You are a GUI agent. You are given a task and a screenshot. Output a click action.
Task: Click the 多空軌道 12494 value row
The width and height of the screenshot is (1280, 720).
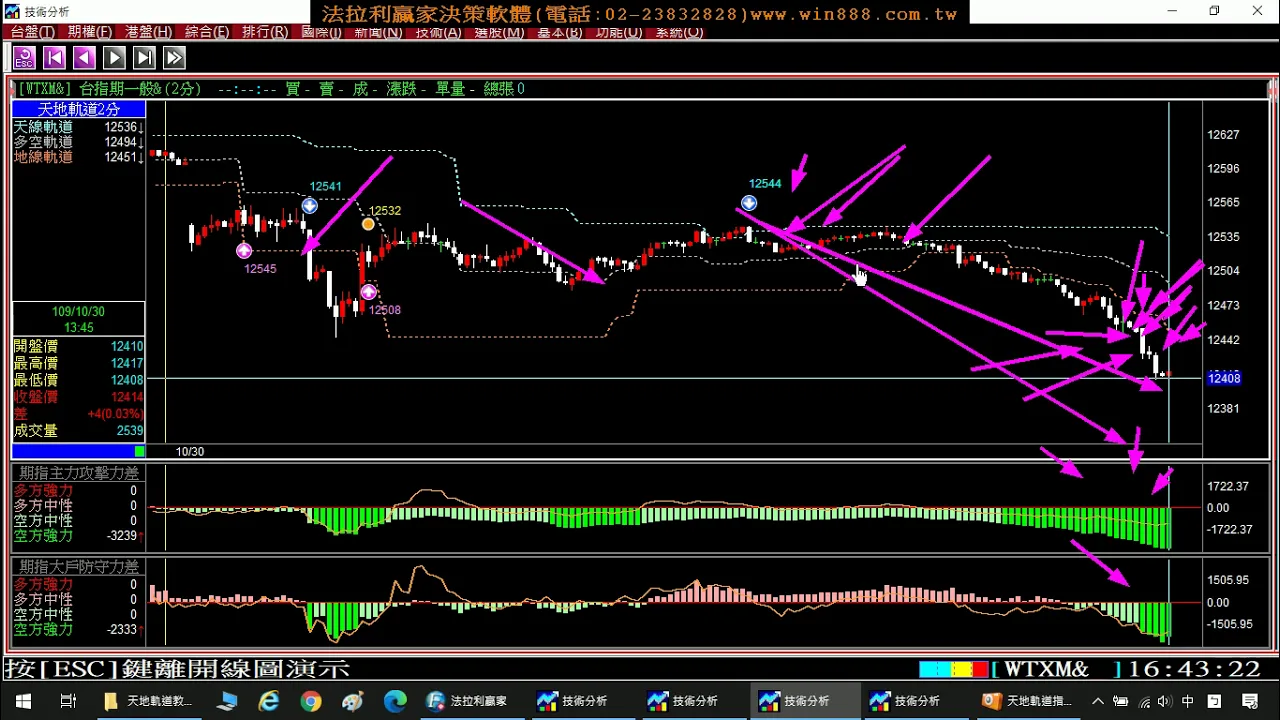click(79, 142)
